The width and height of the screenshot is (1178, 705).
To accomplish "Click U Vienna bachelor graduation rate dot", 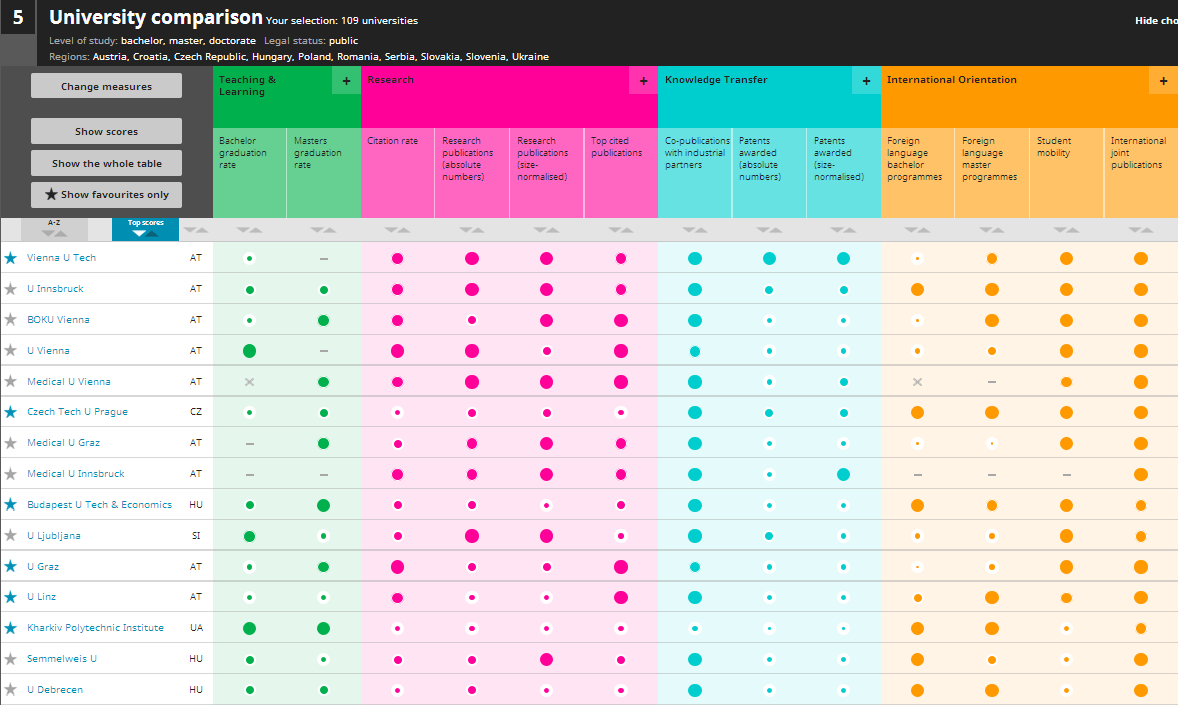I will 249,351.
